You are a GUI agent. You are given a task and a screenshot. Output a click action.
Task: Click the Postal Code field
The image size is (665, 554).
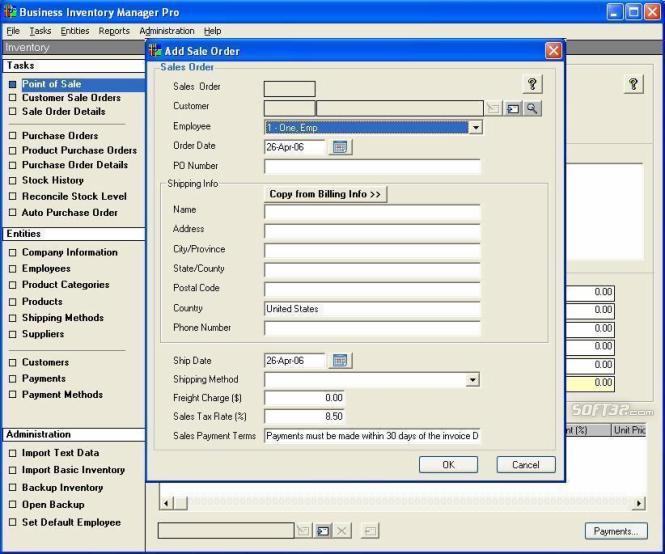point(372,289)
